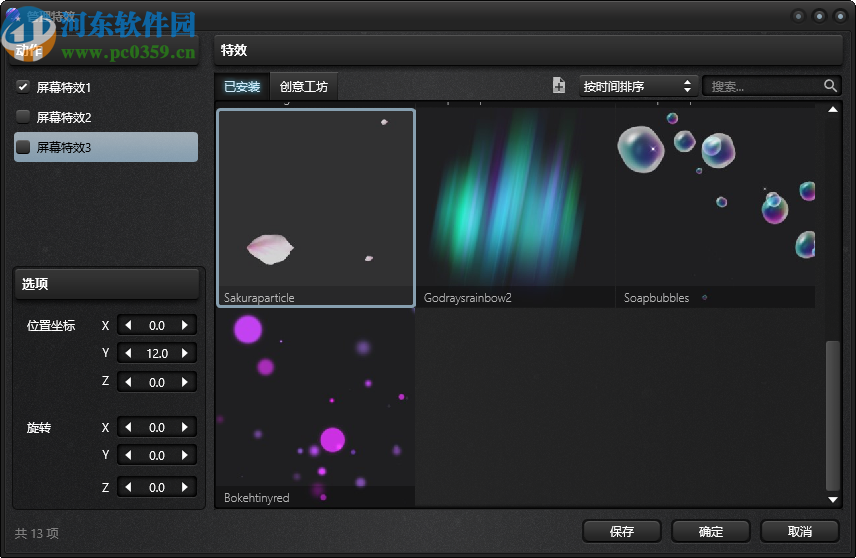The width and height of the screenshot is (856, 558).
Task: Click the import effect file icon
Action: pyautogui.click(x=558, y=86)
